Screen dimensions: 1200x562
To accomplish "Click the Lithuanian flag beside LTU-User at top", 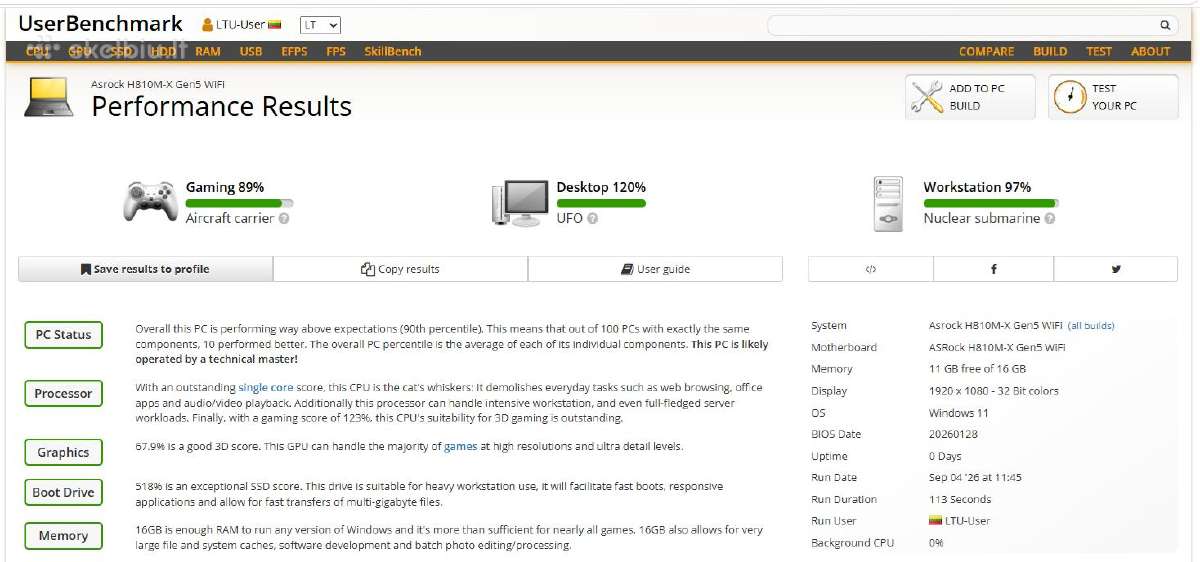I will point(274,25).
